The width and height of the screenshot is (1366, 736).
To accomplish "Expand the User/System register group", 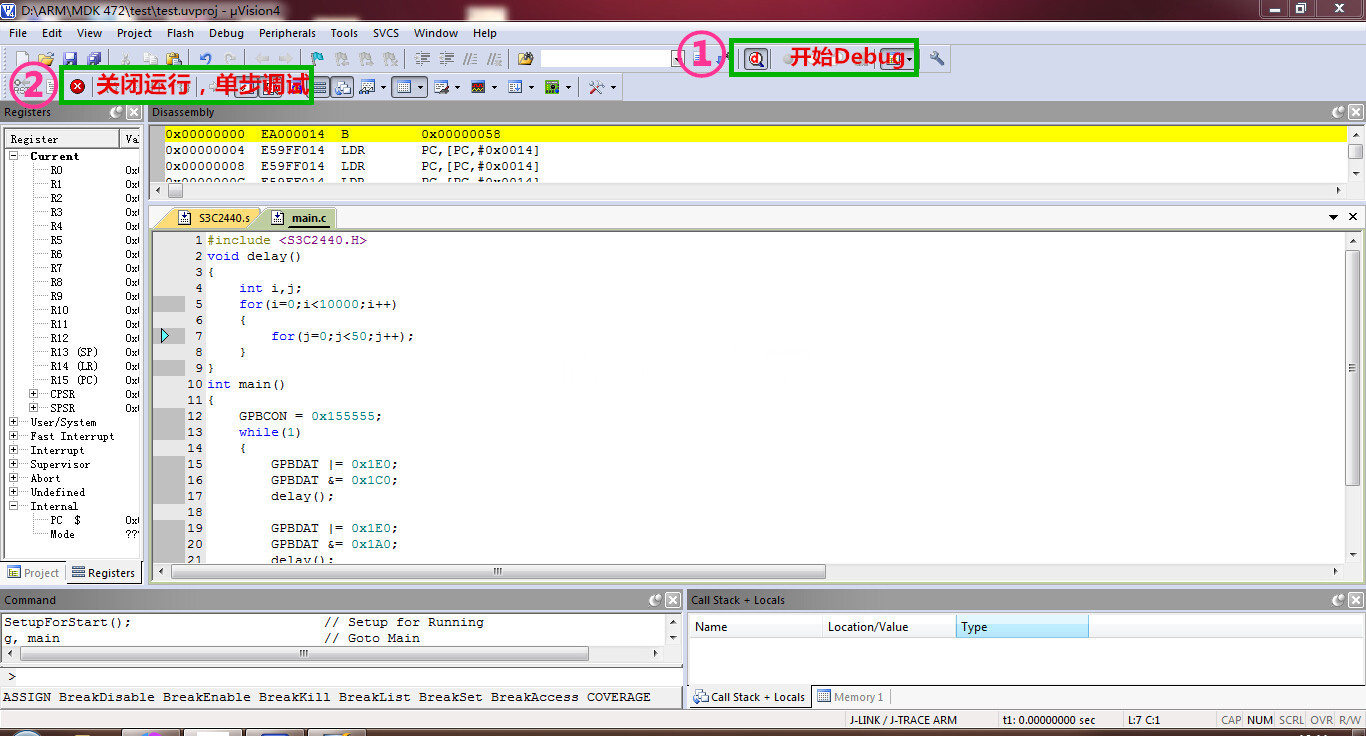I will (14, 422).
